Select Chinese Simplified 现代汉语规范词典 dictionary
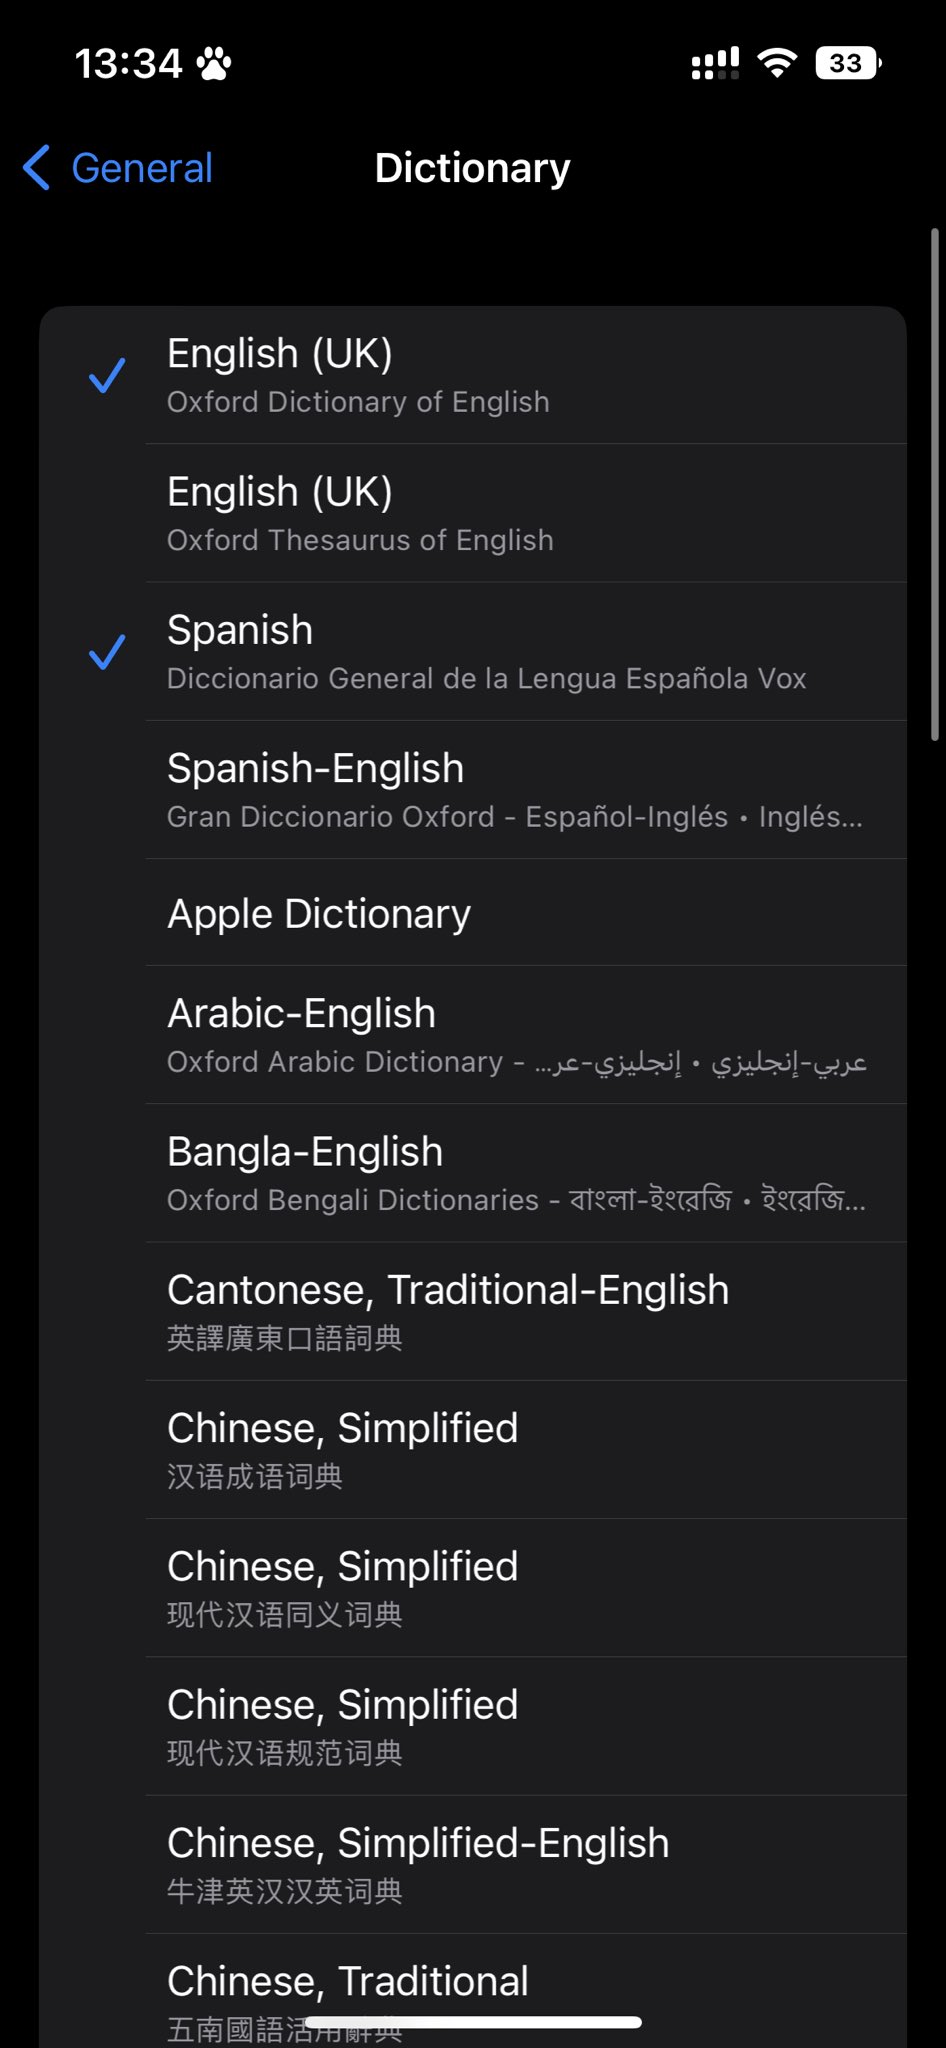 [x=525, y=1725]
